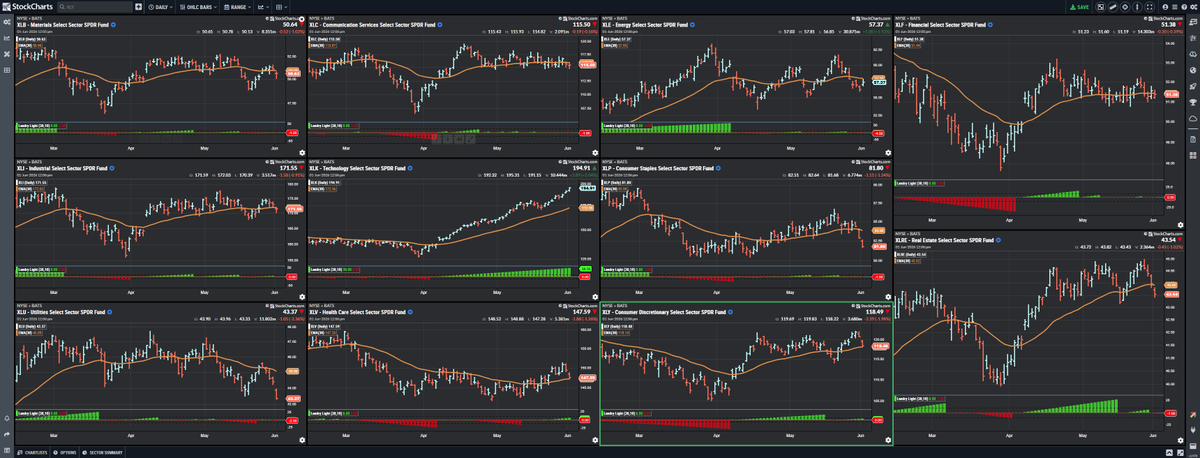Click the vertical bar icon in top toolbar
Screen dimensions: 1200x458
pyautogui.click(x=1137, y=7)
